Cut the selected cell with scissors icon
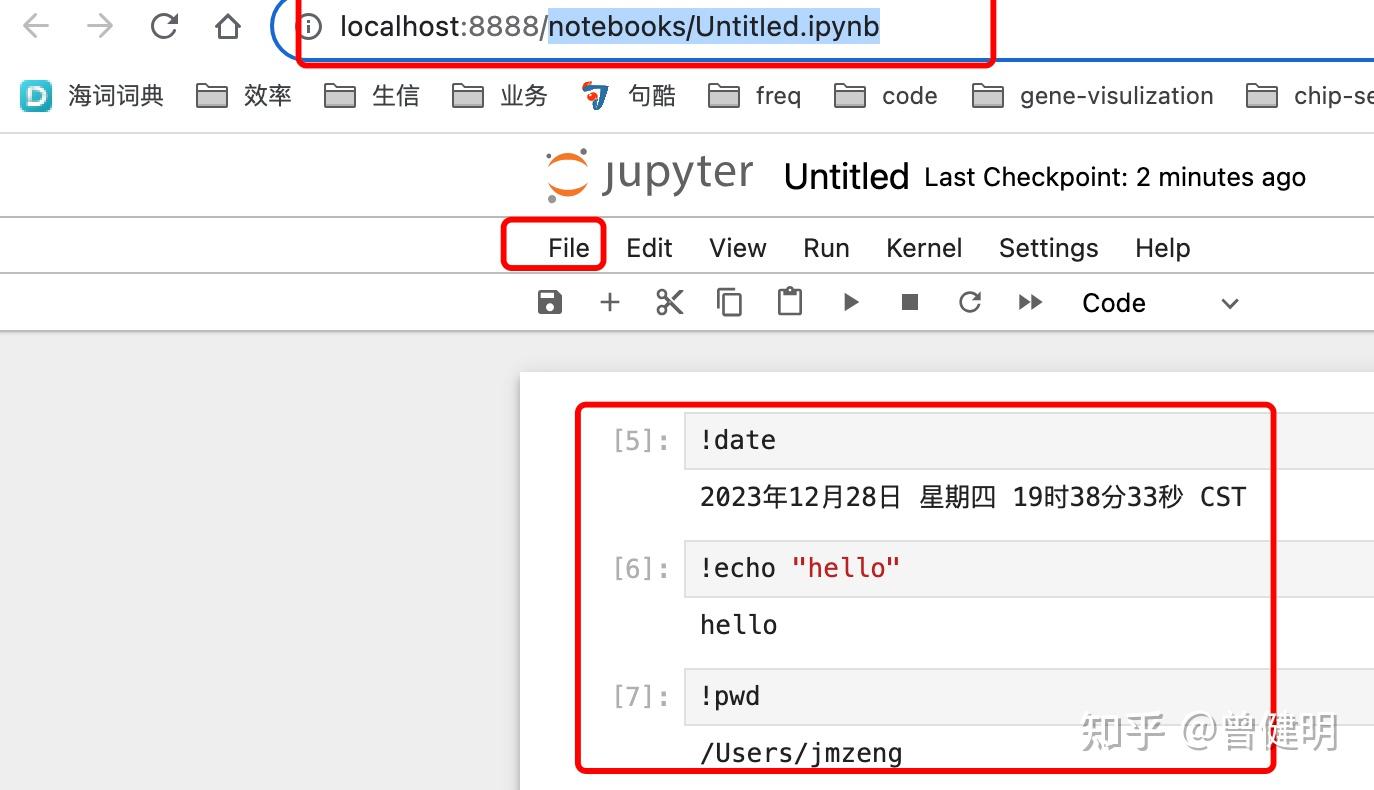1374x790 pixels. tap(670, 302)
